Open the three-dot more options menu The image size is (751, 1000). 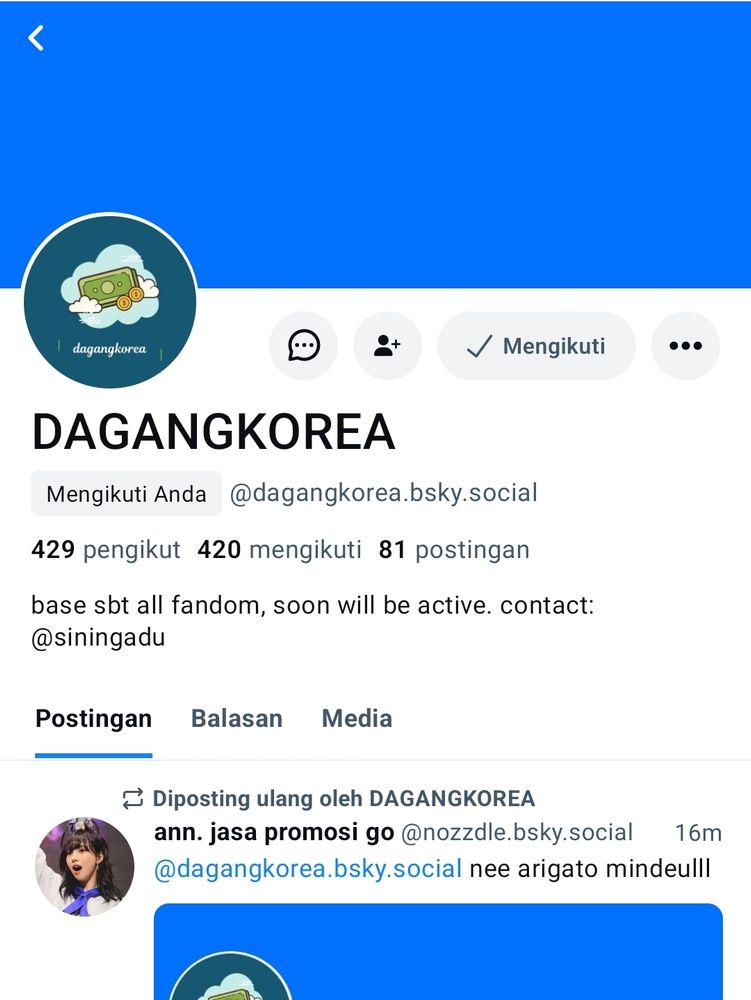[685, 346]
